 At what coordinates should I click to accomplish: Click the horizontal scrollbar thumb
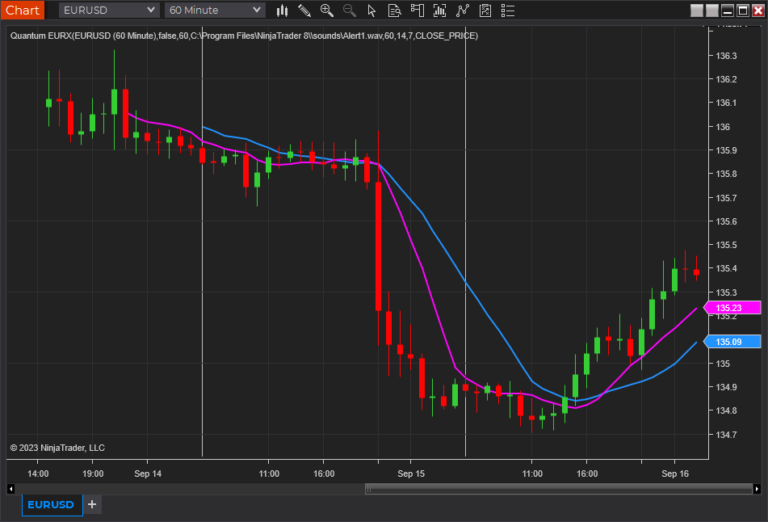560,489
